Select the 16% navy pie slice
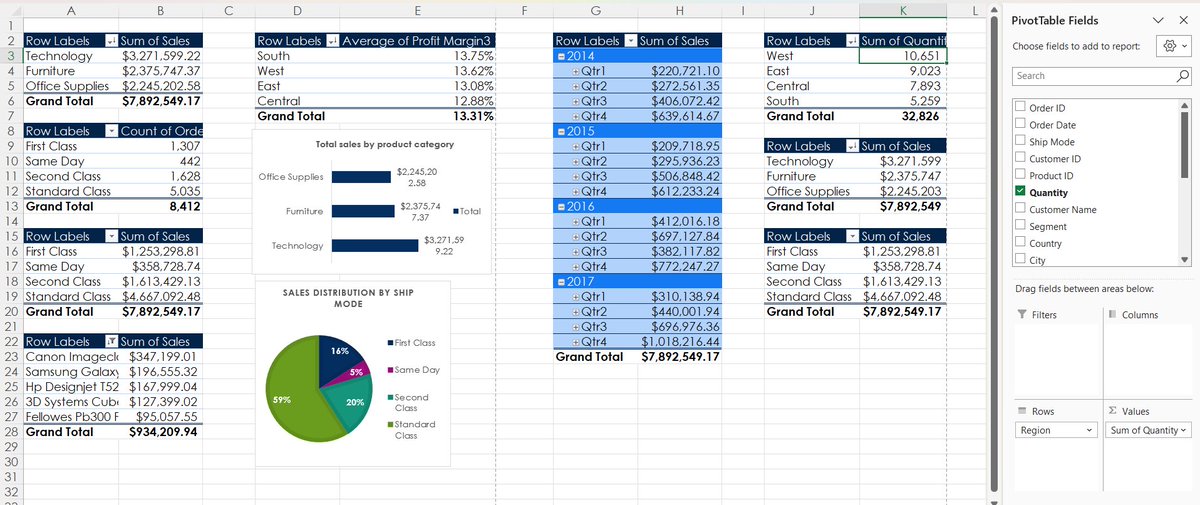 340,360
